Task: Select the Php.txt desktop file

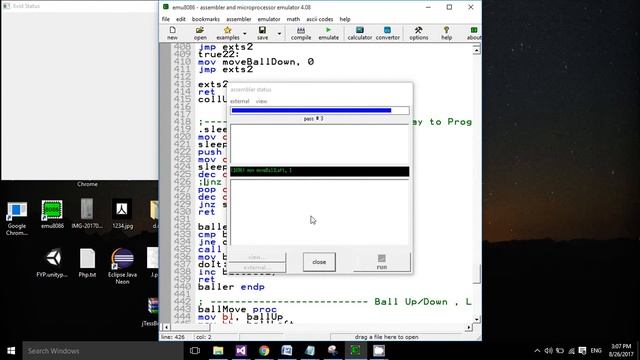Action: point(87,263)
